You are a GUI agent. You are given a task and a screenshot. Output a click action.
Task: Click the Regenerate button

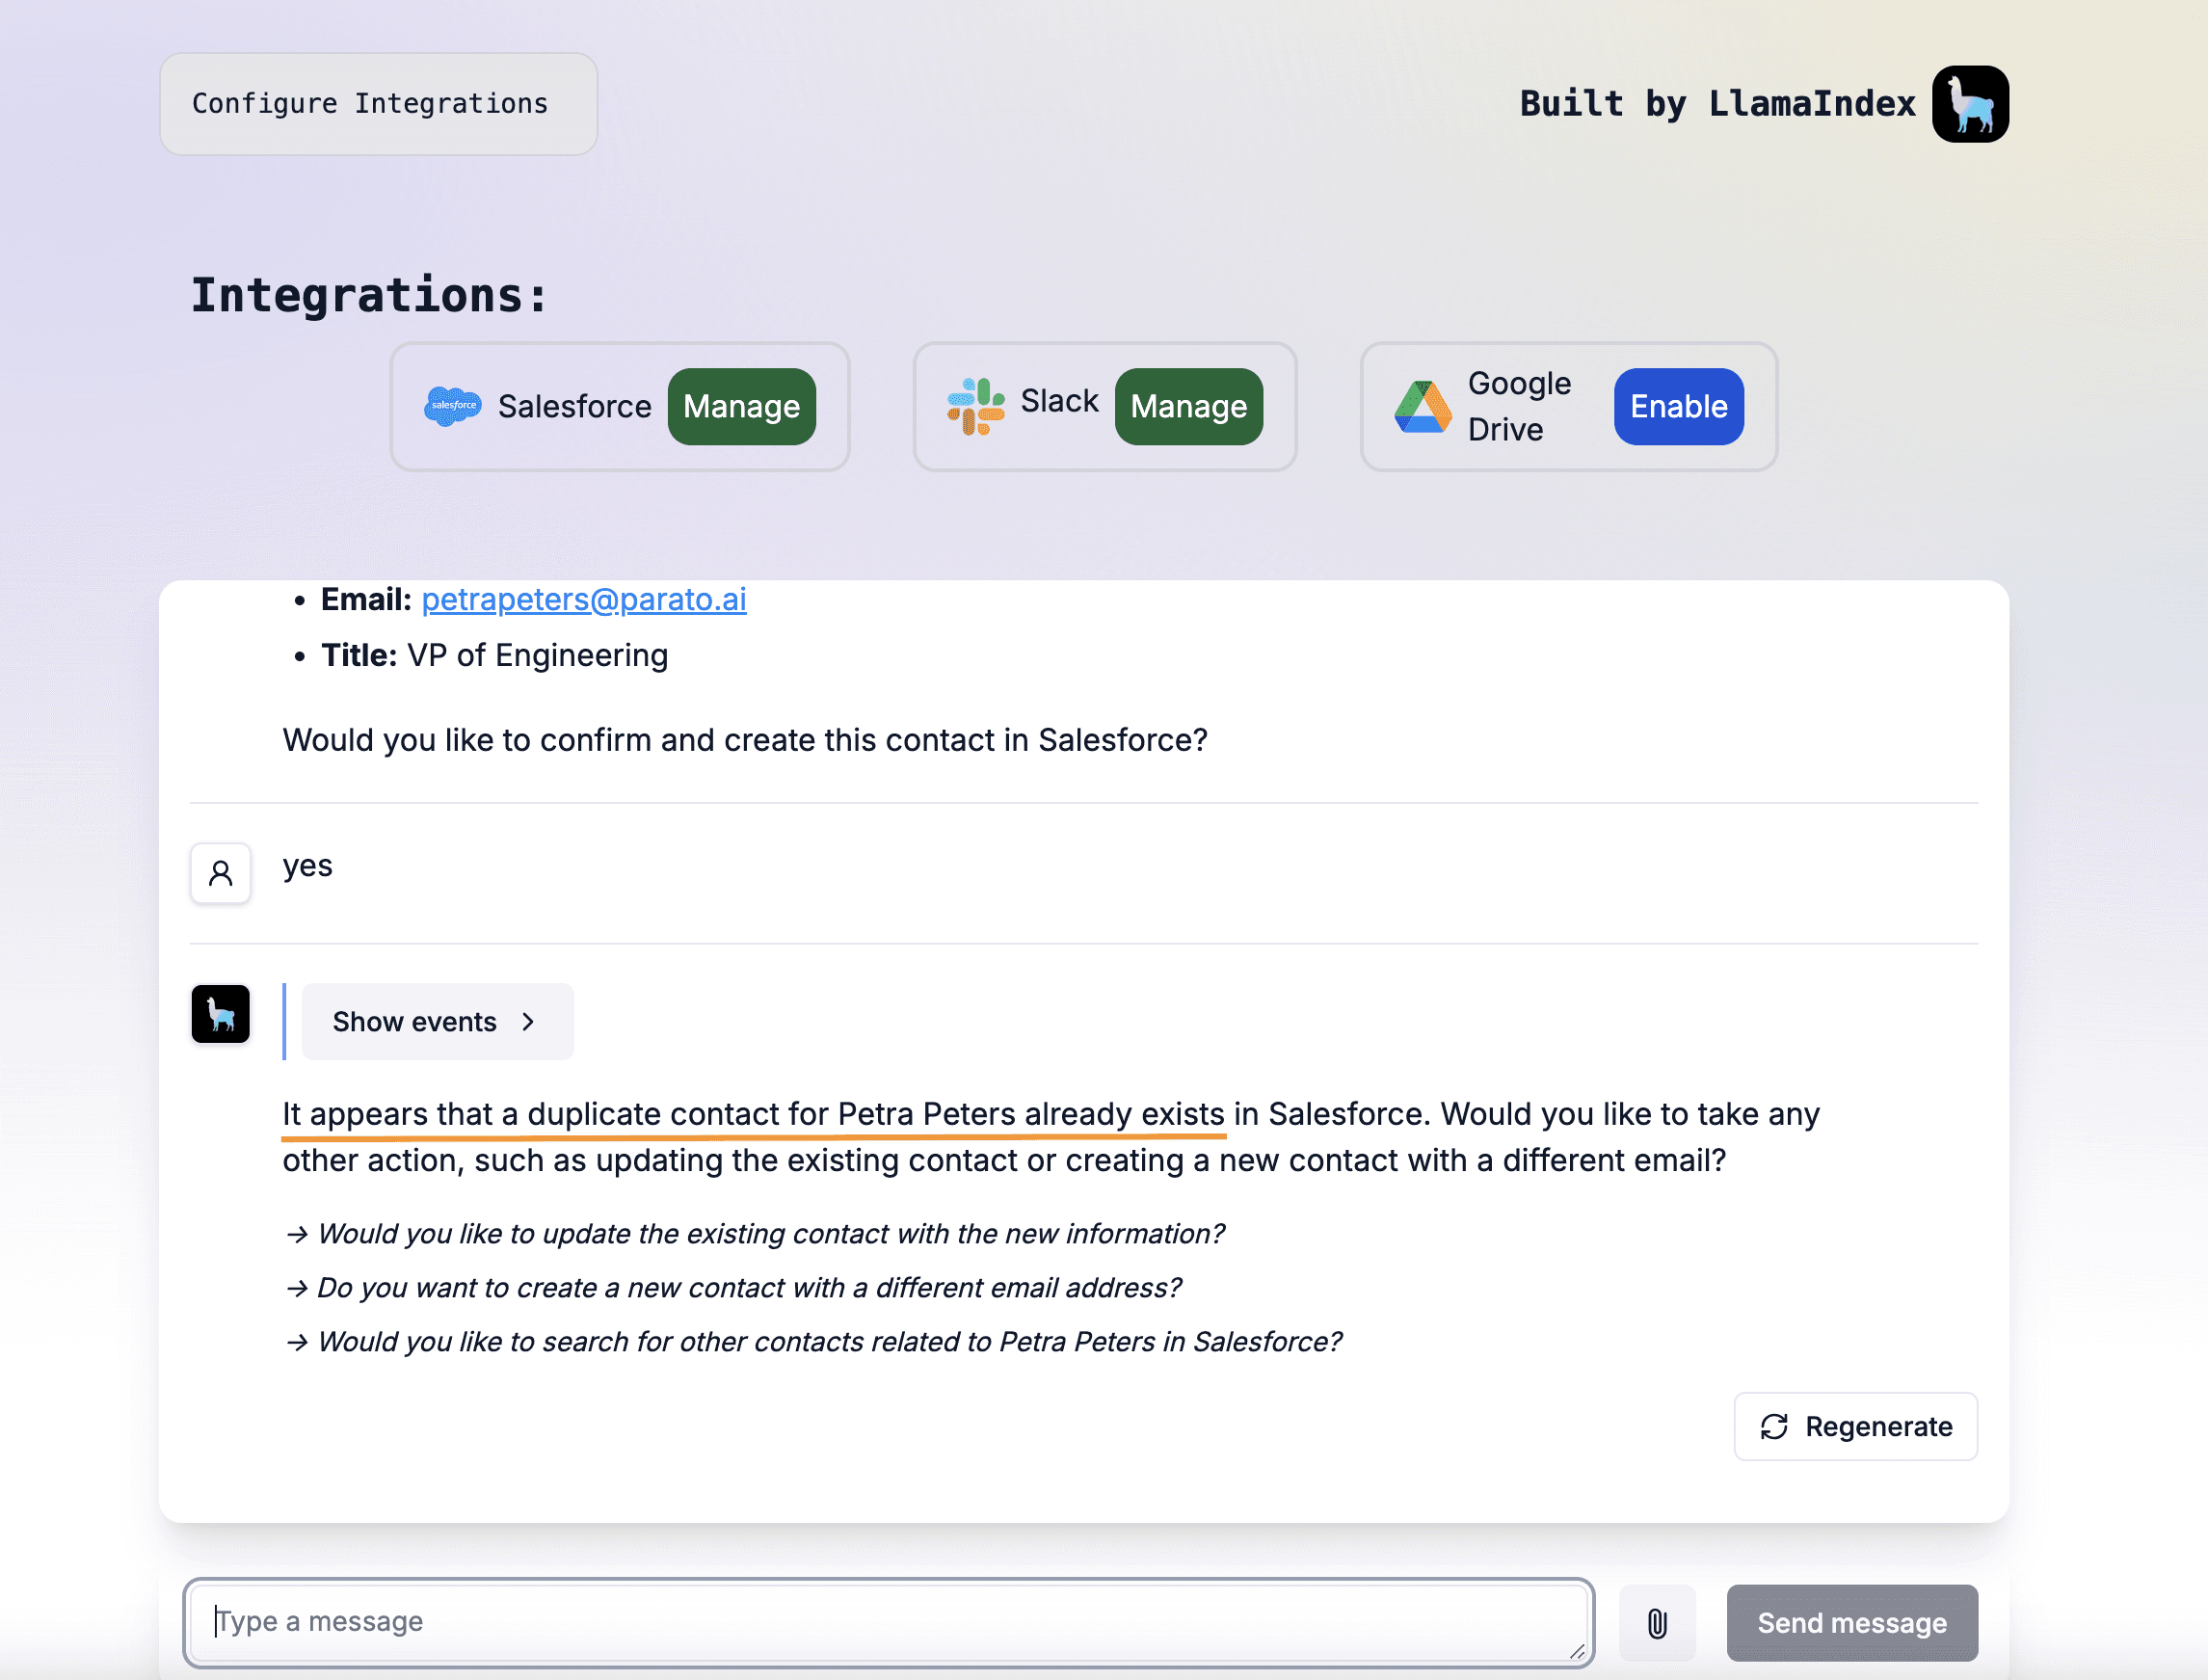(x=1855, y=1426)
